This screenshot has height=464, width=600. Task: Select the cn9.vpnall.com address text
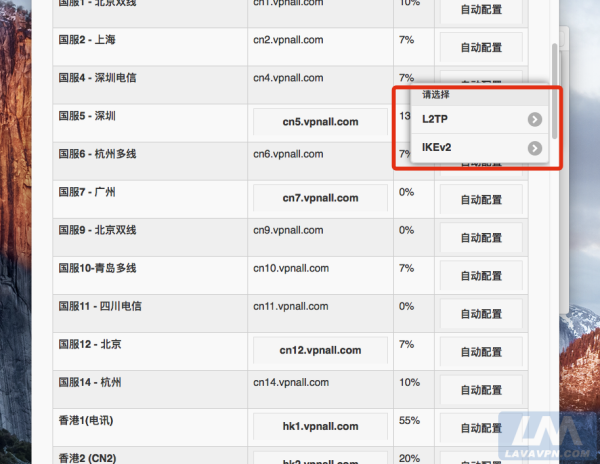coord(288,230)
